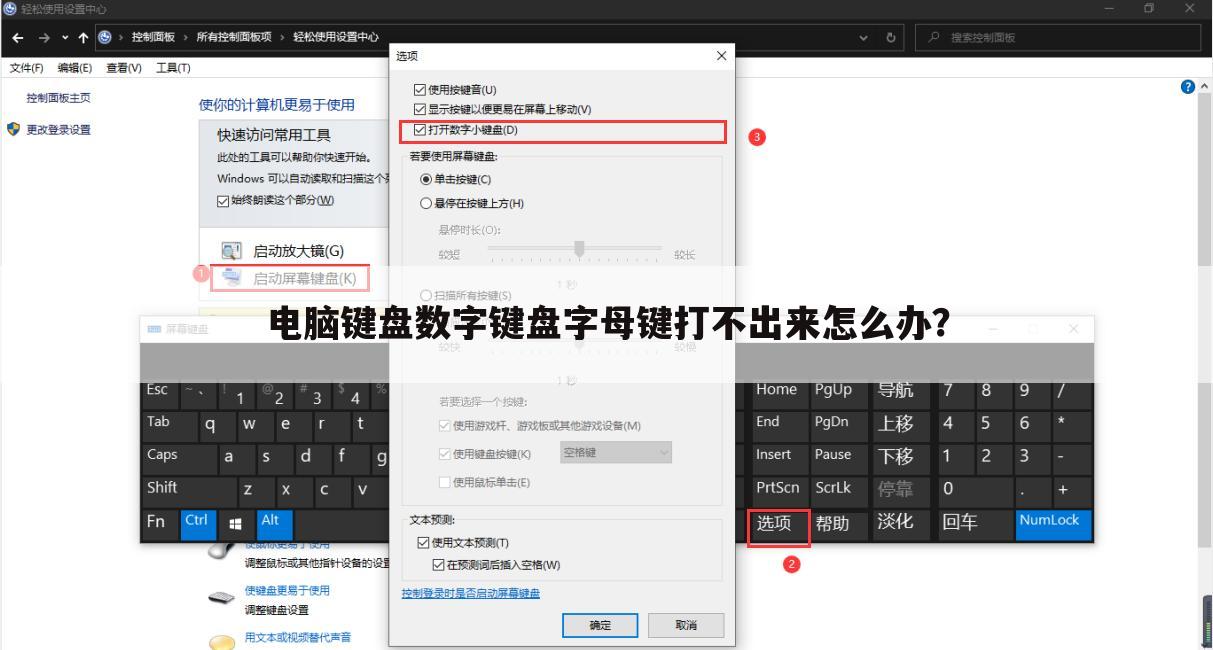Toggle 使用按键音 checkbox
1213x650 pixels.
420,90
